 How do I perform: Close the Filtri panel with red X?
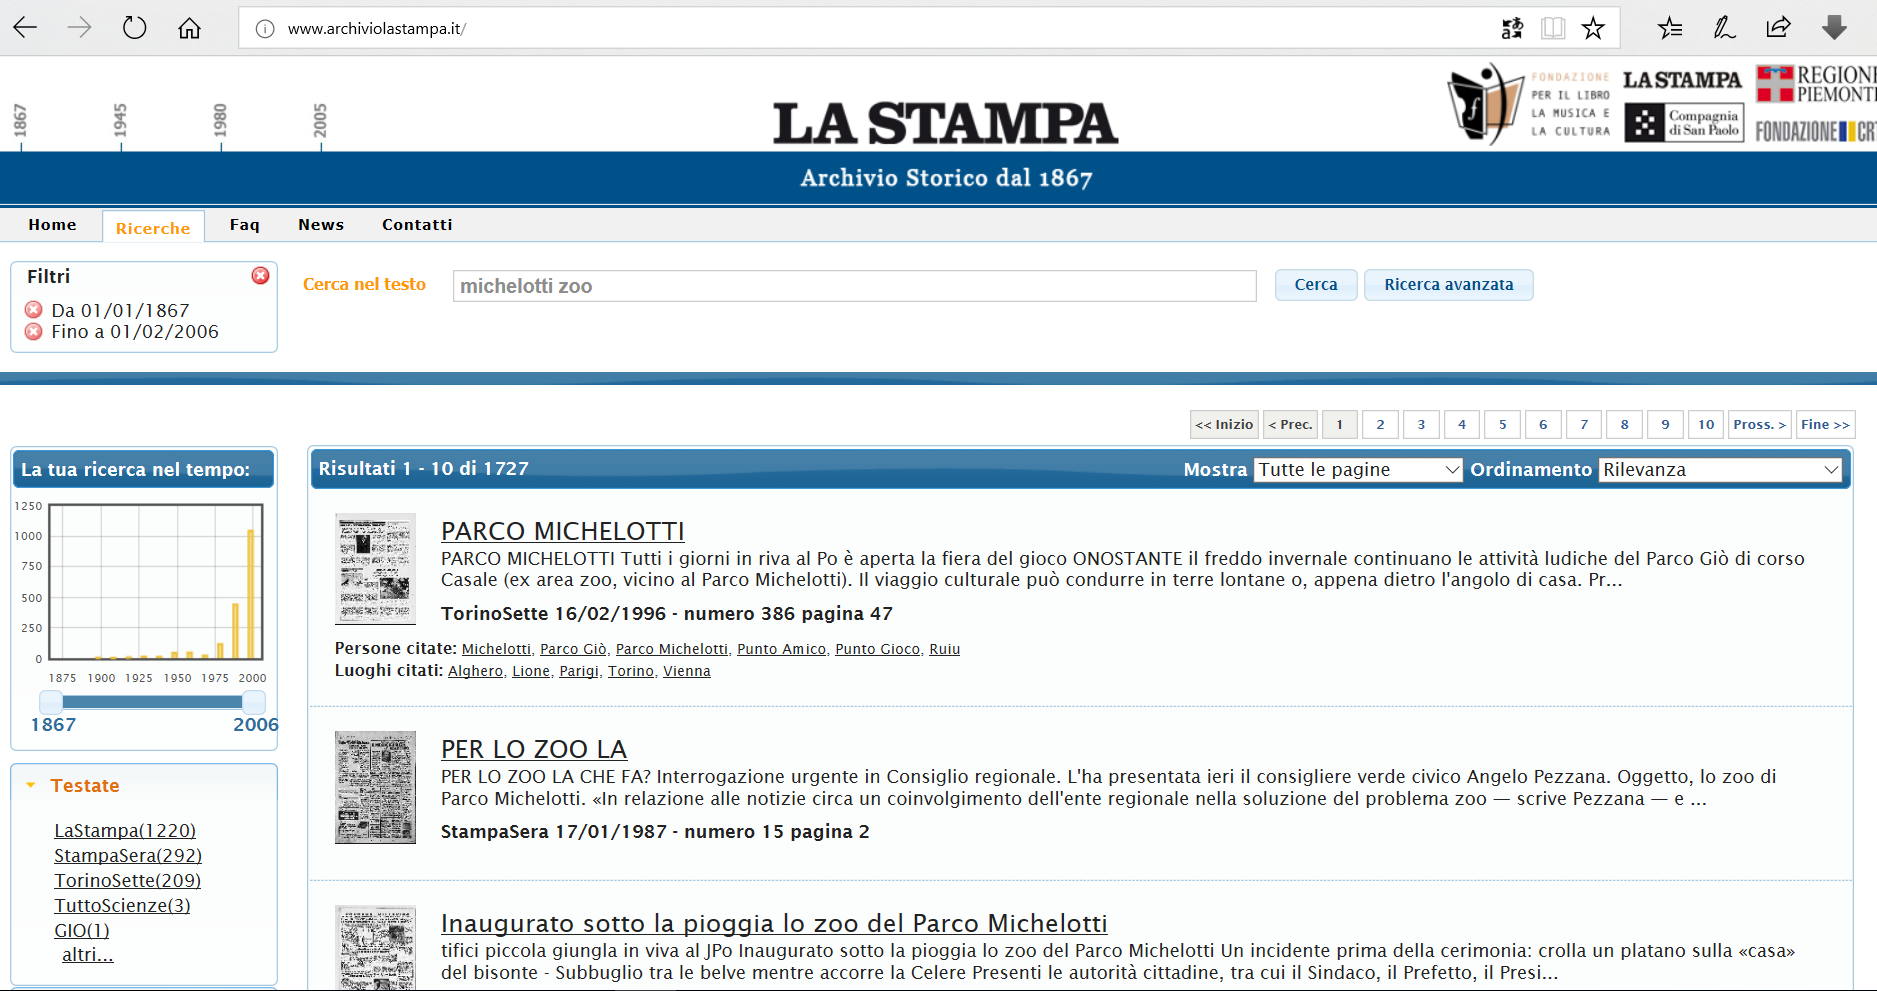click(260, 275)
